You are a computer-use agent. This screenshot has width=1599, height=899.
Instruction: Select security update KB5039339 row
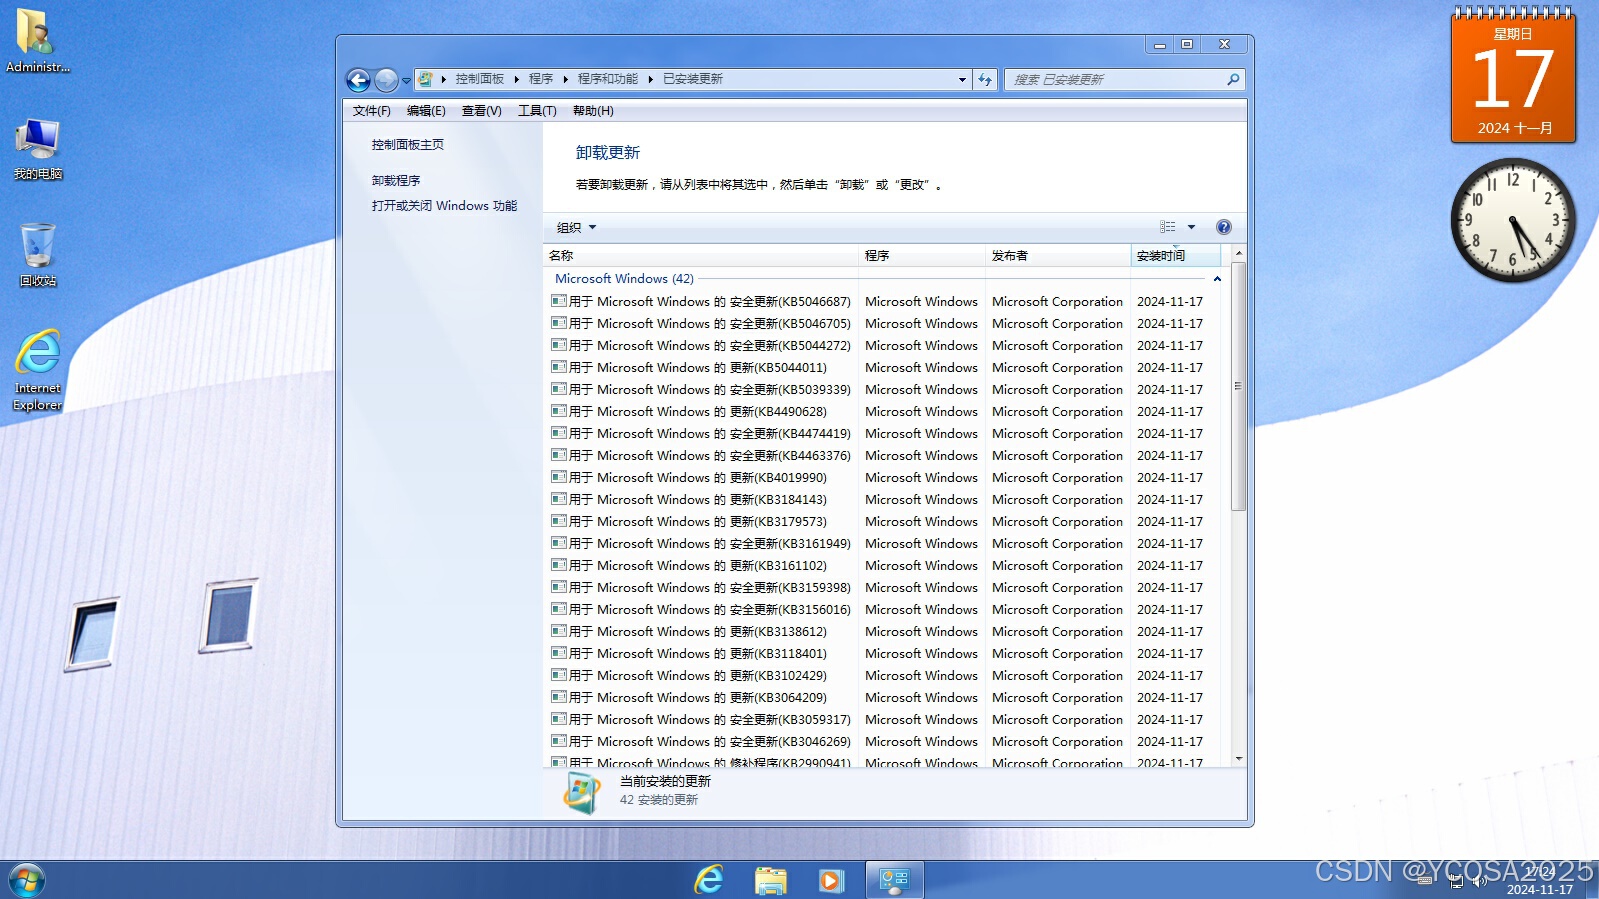[885, 390]
